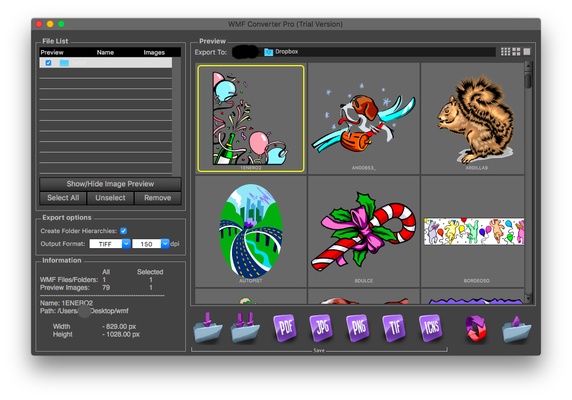Select the AN00853_ dog thumbnail
The width and height of the screenshot is (572, 400).
tap(364, 118)
